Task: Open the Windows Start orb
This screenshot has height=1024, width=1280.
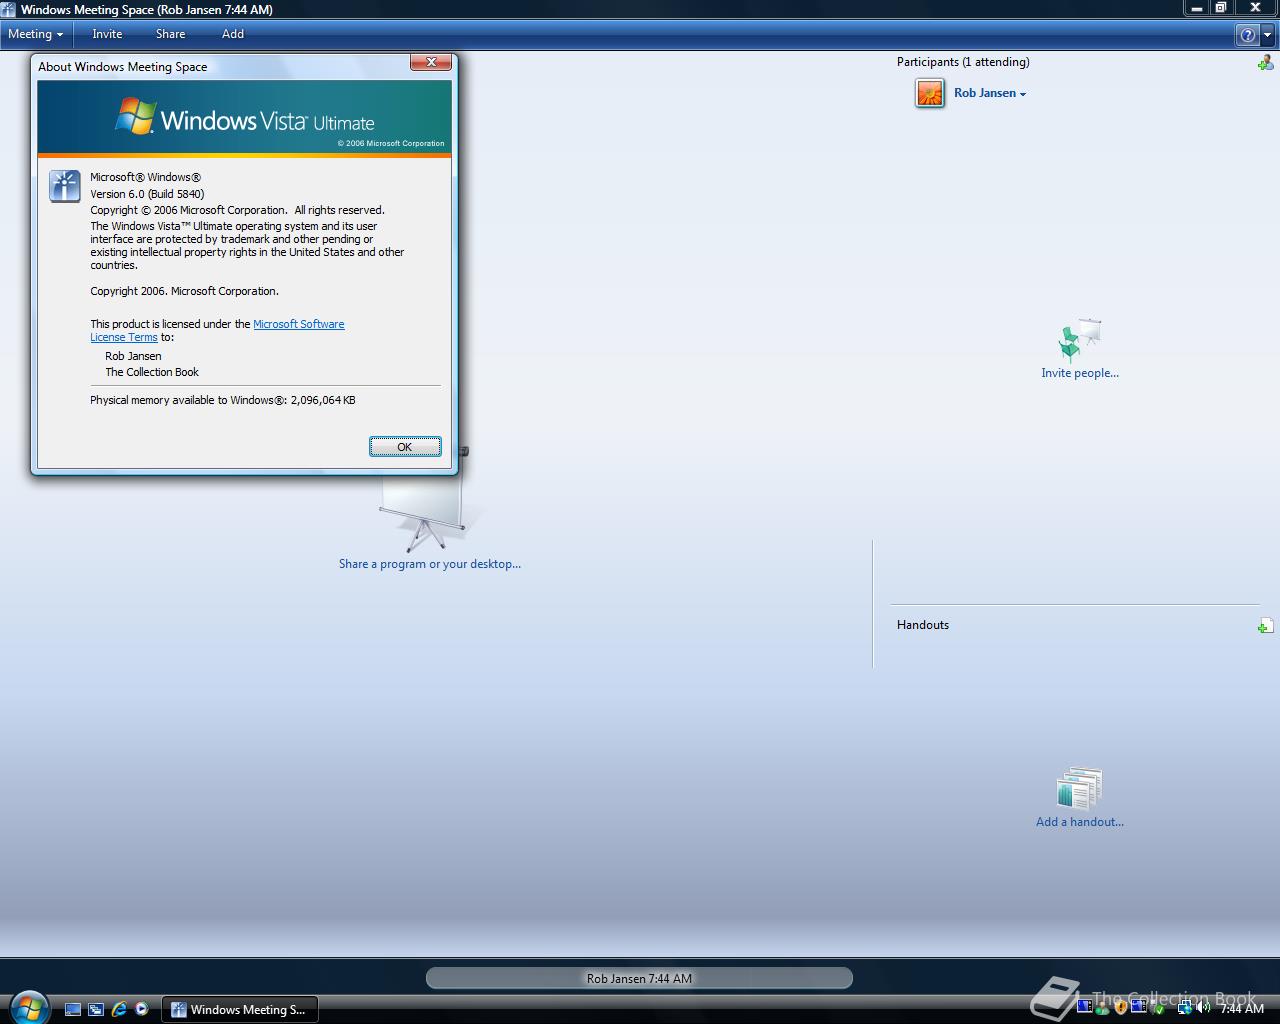Action: tap(28, 1007)
